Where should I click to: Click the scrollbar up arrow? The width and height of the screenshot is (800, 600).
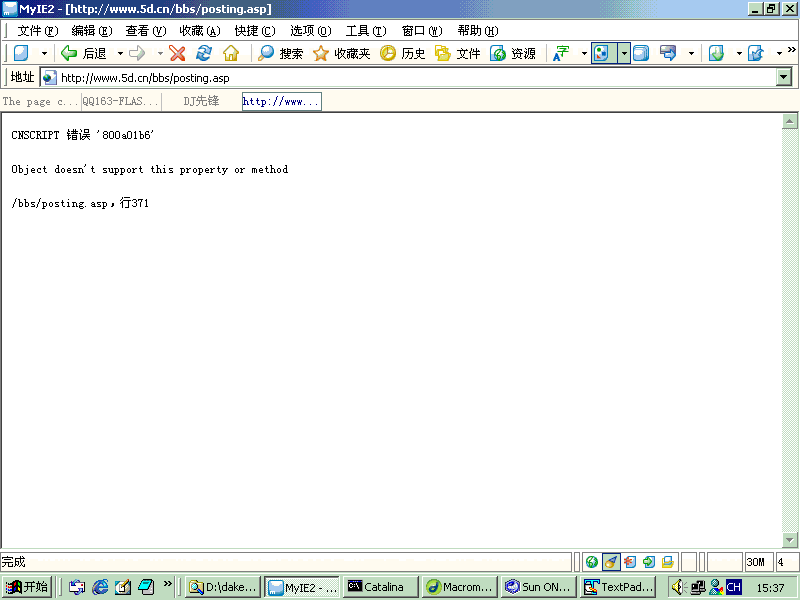789,121
